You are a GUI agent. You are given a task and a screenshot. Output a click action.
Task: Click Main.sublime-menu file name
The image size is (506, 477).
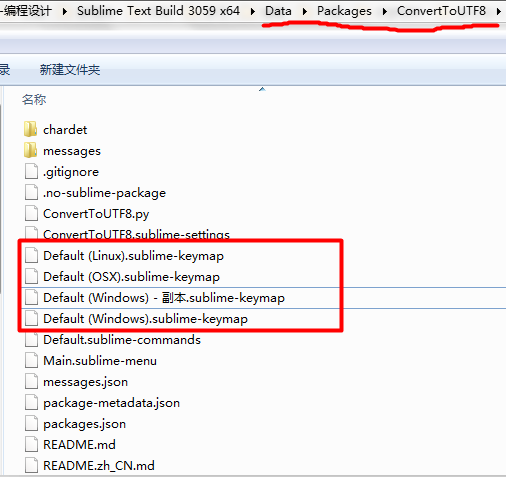tap(100, 361)
